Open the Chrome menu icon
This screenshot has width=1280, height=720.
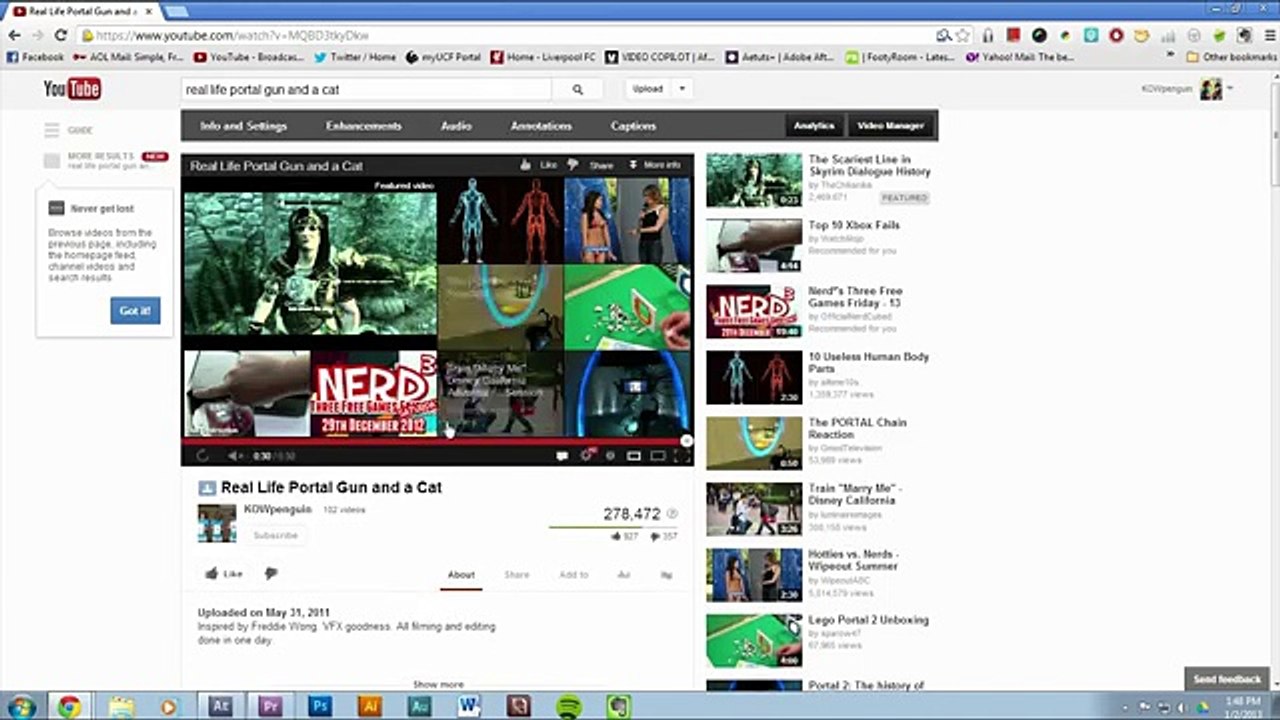tap(1270, 35)
